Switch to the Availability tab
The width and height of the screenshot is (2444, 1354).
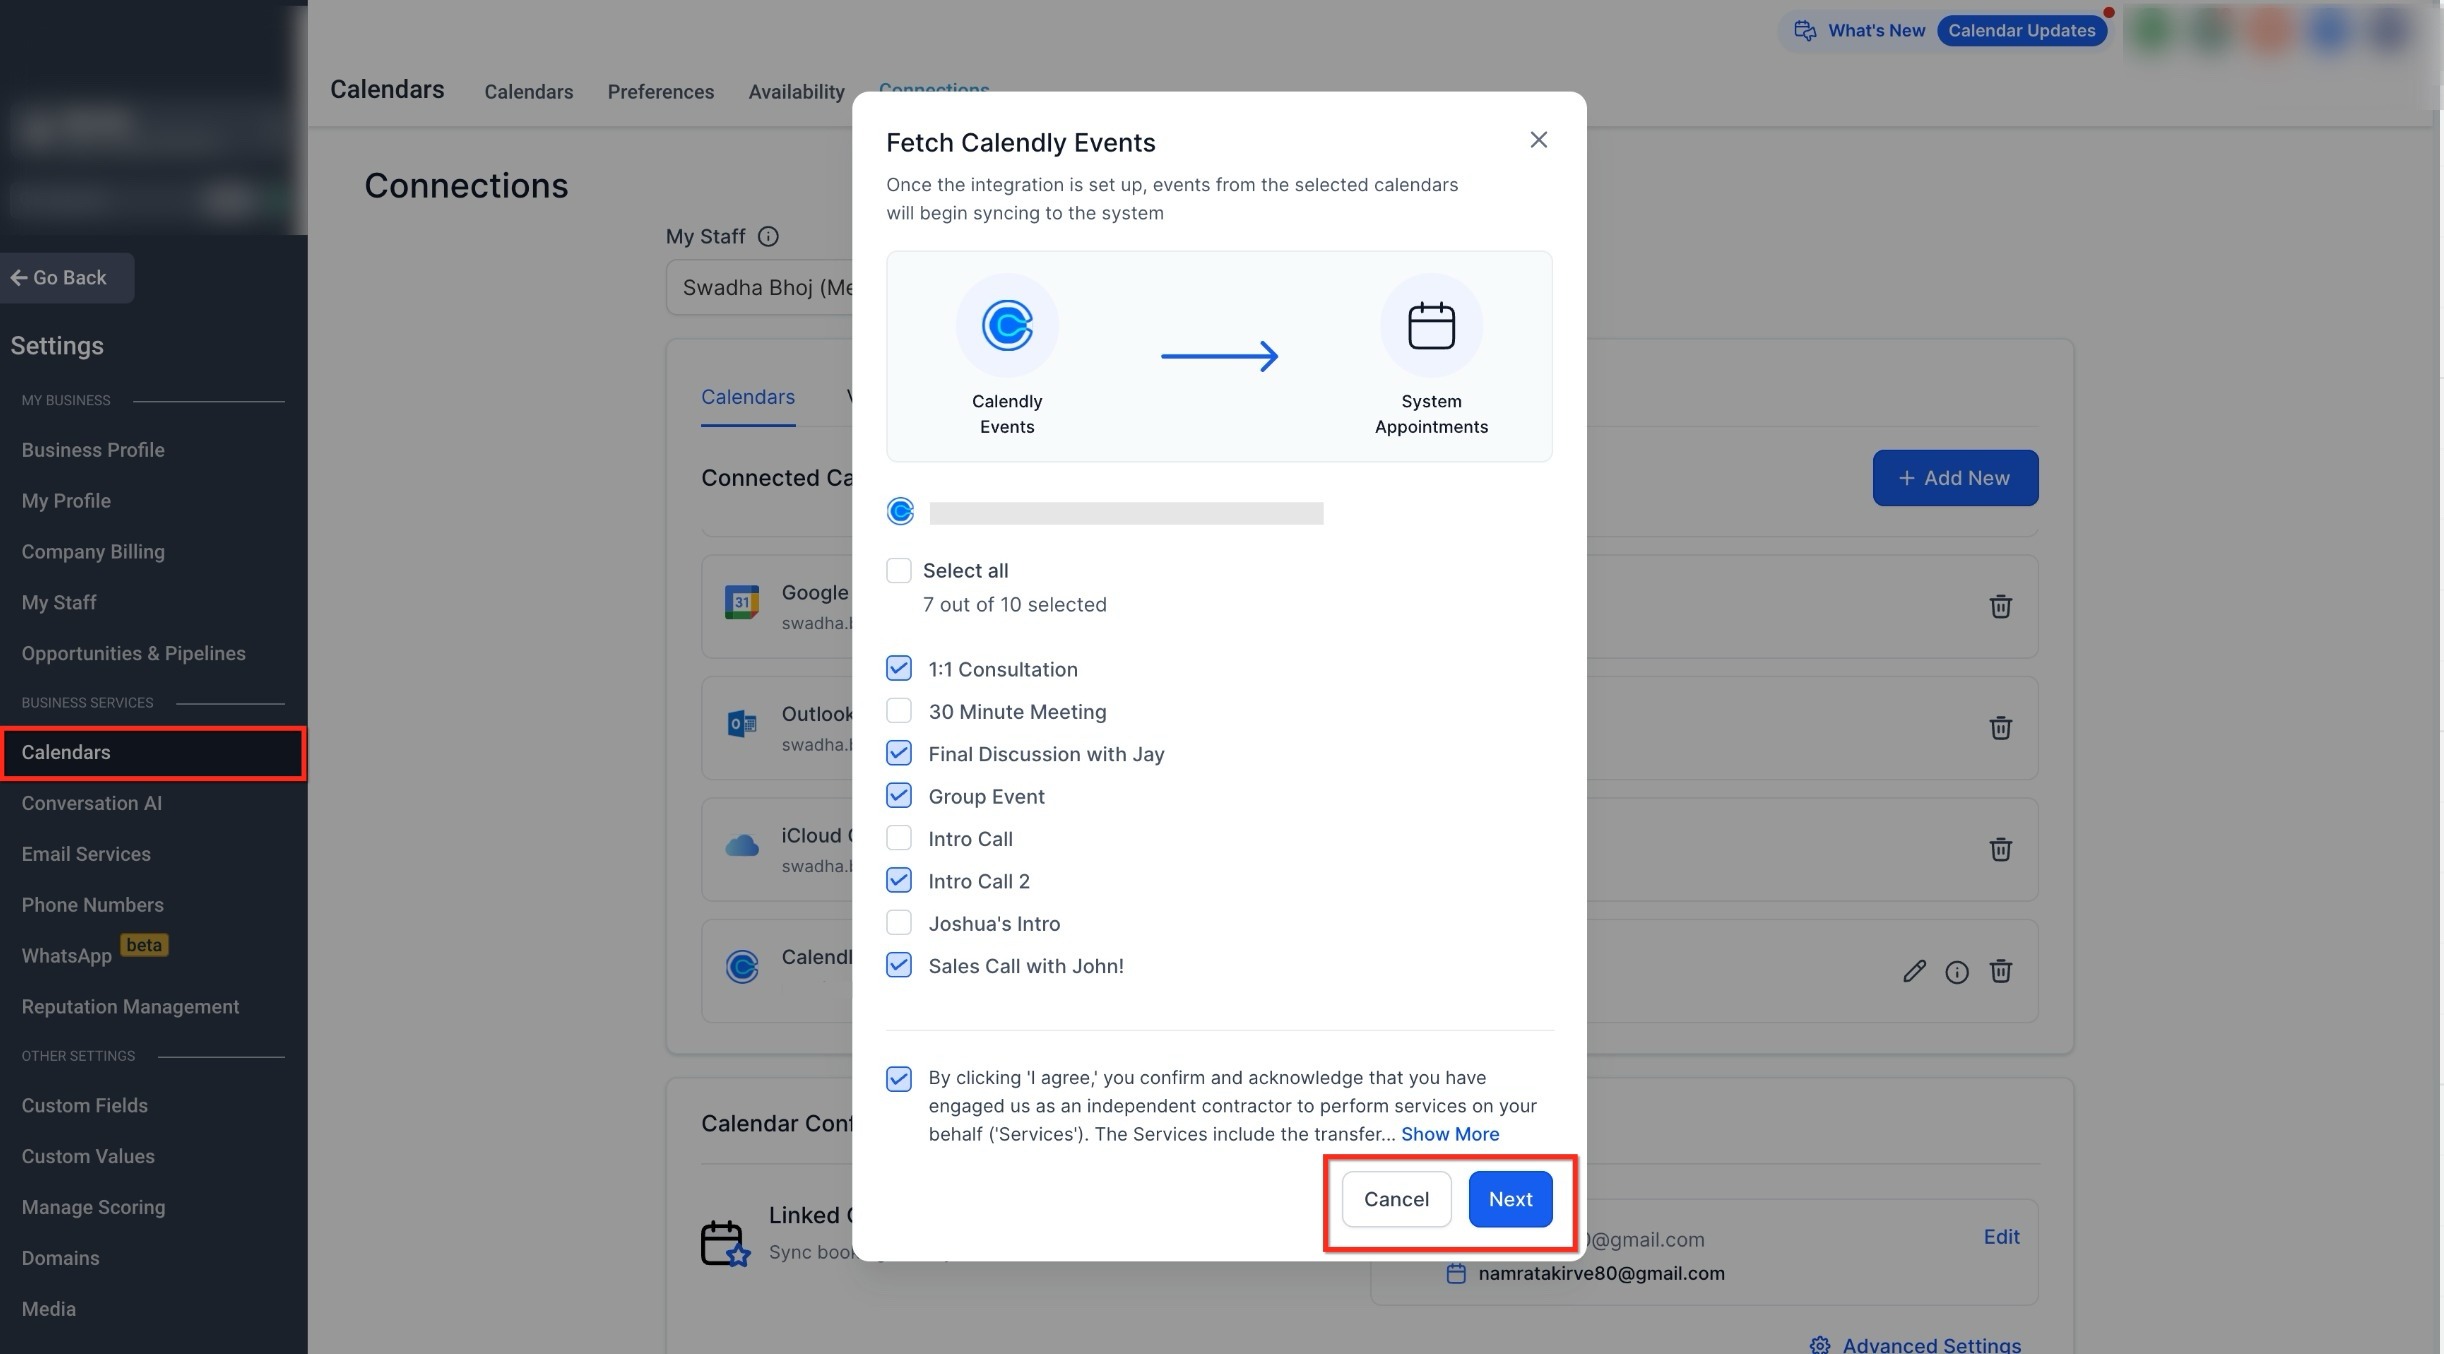point(796,92)
